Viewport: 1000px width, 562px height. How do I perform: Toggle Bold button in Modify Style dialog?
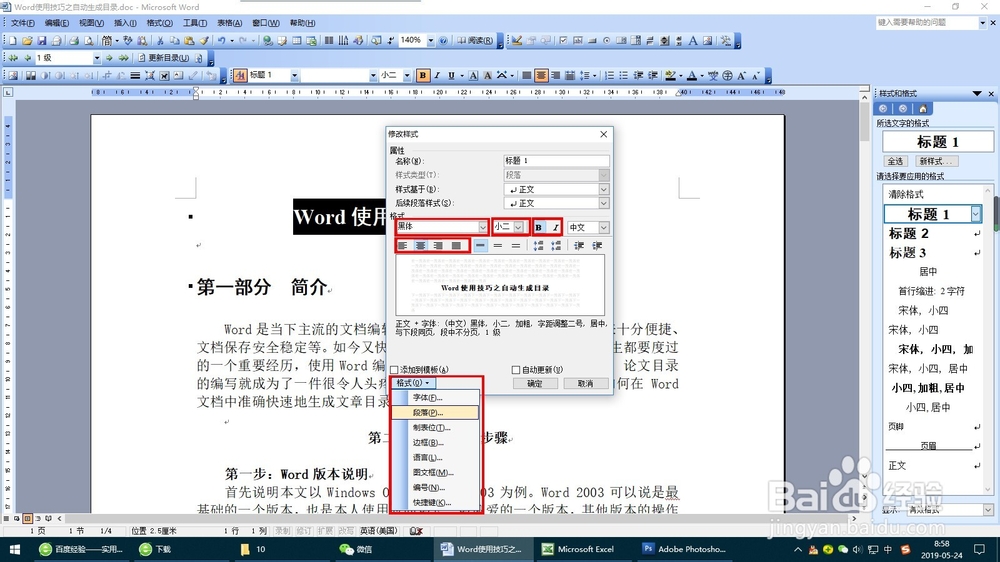(539, 227)
